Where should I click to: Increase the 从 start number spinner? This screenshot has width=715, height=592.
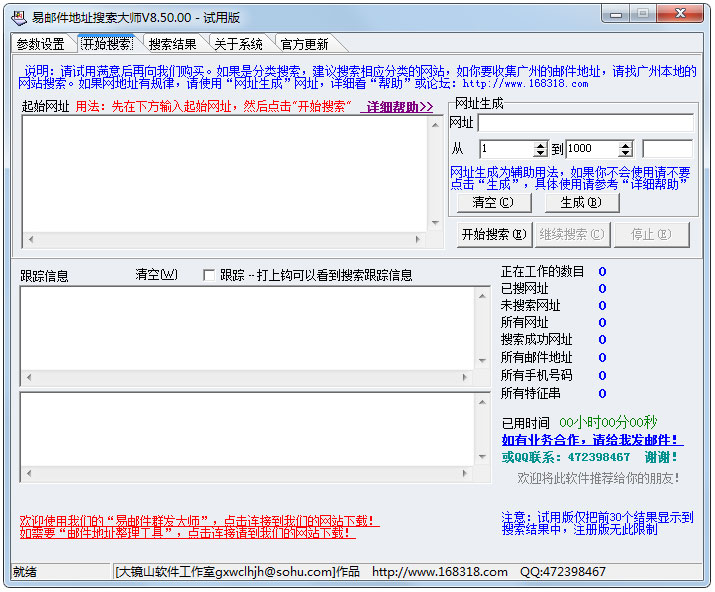[541, 145]
